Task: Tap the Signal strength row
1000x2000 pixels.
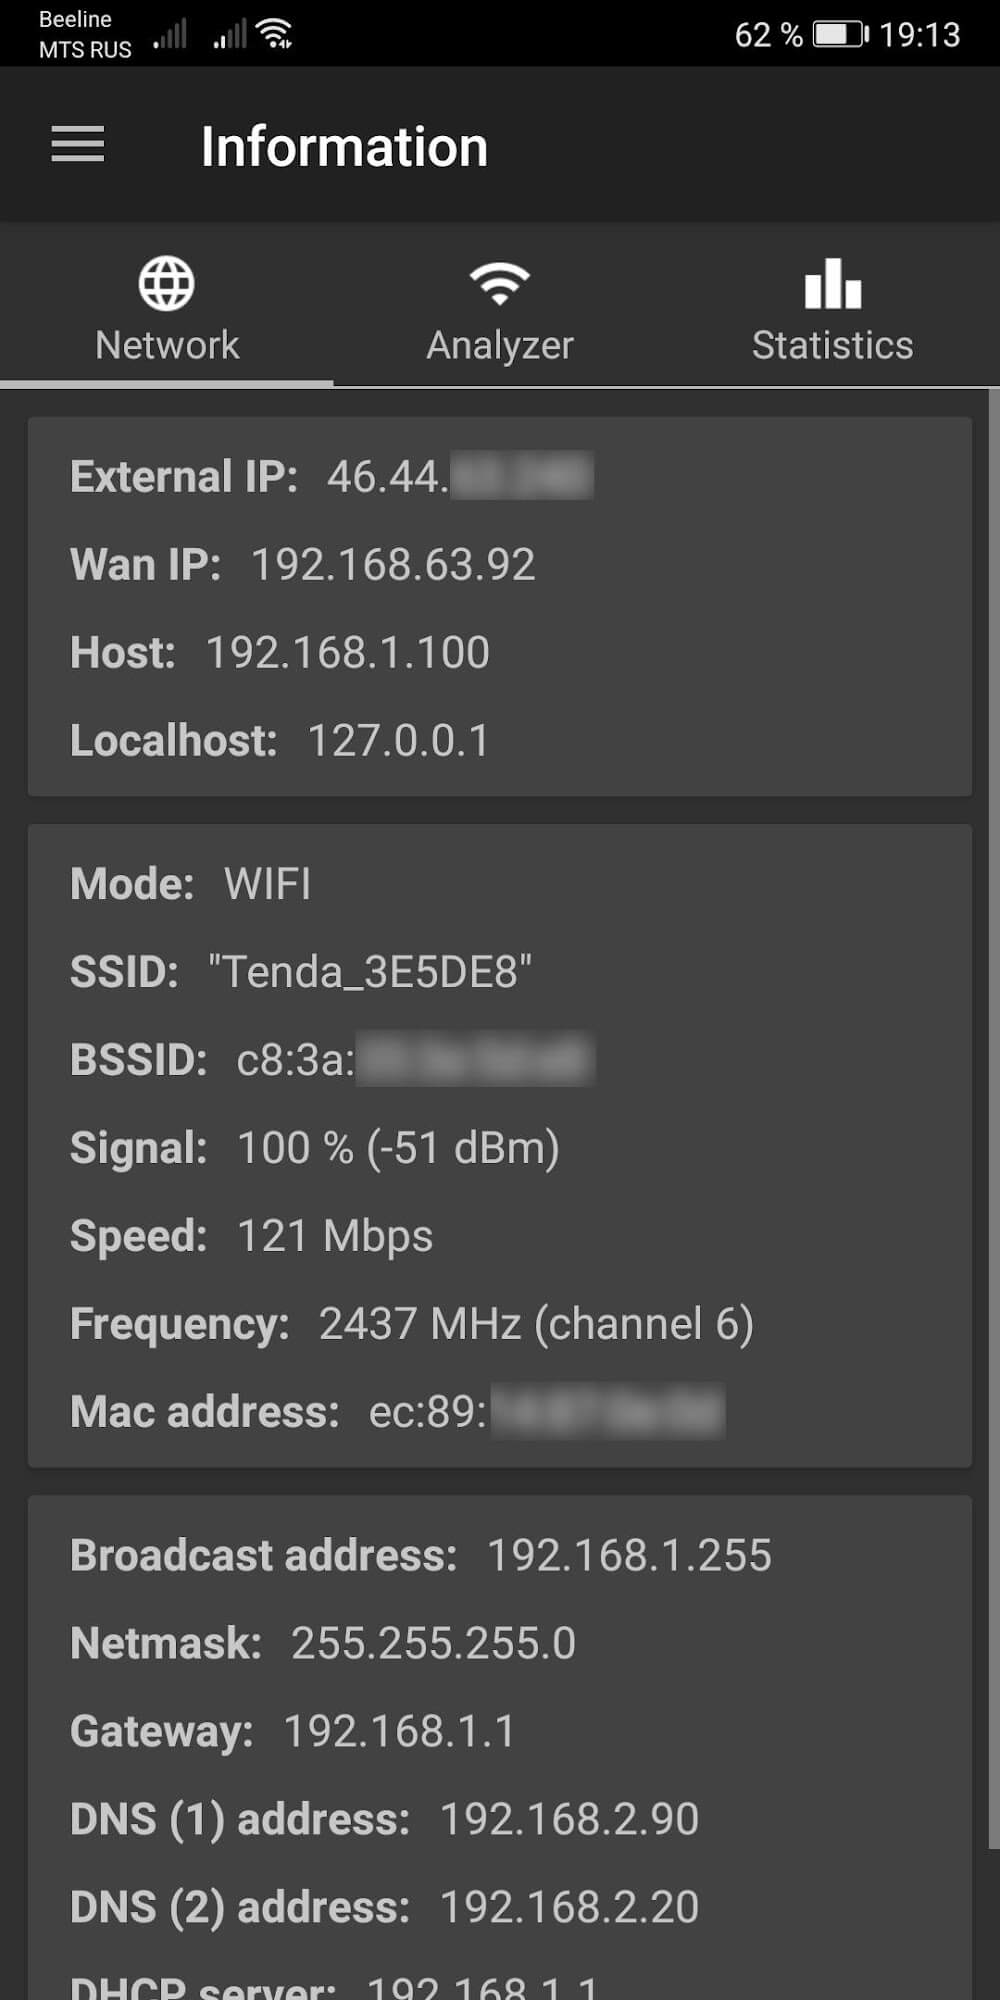Action: pos(314,1148)
